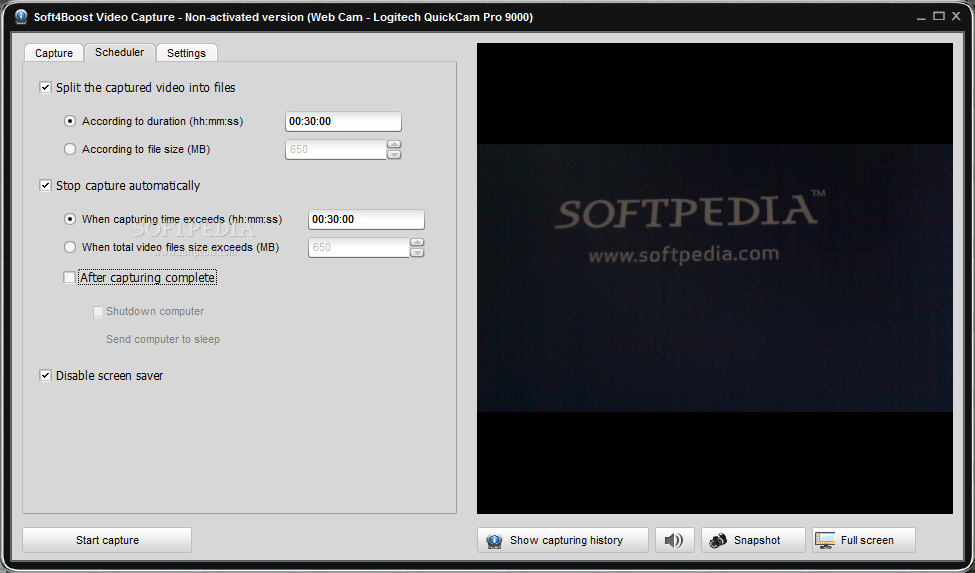This screenshot has height=573, width=975.
Task: Select According to file size (MB) option
Action: [70, 149]
